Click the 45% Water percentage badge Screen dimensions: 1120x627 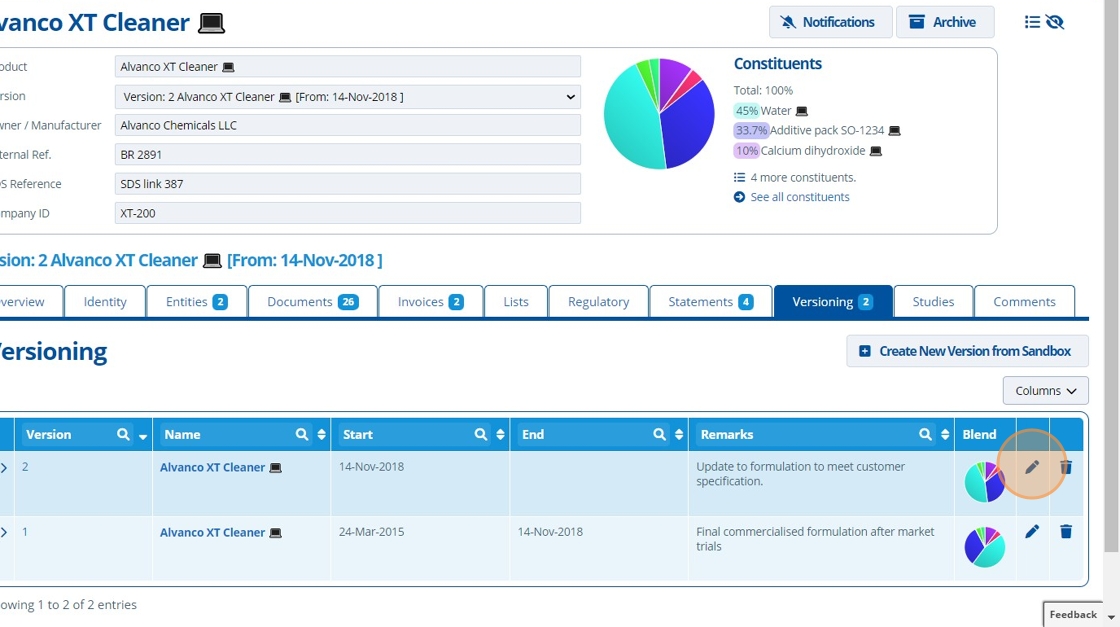pyautogui.click(x=746, y=111)
